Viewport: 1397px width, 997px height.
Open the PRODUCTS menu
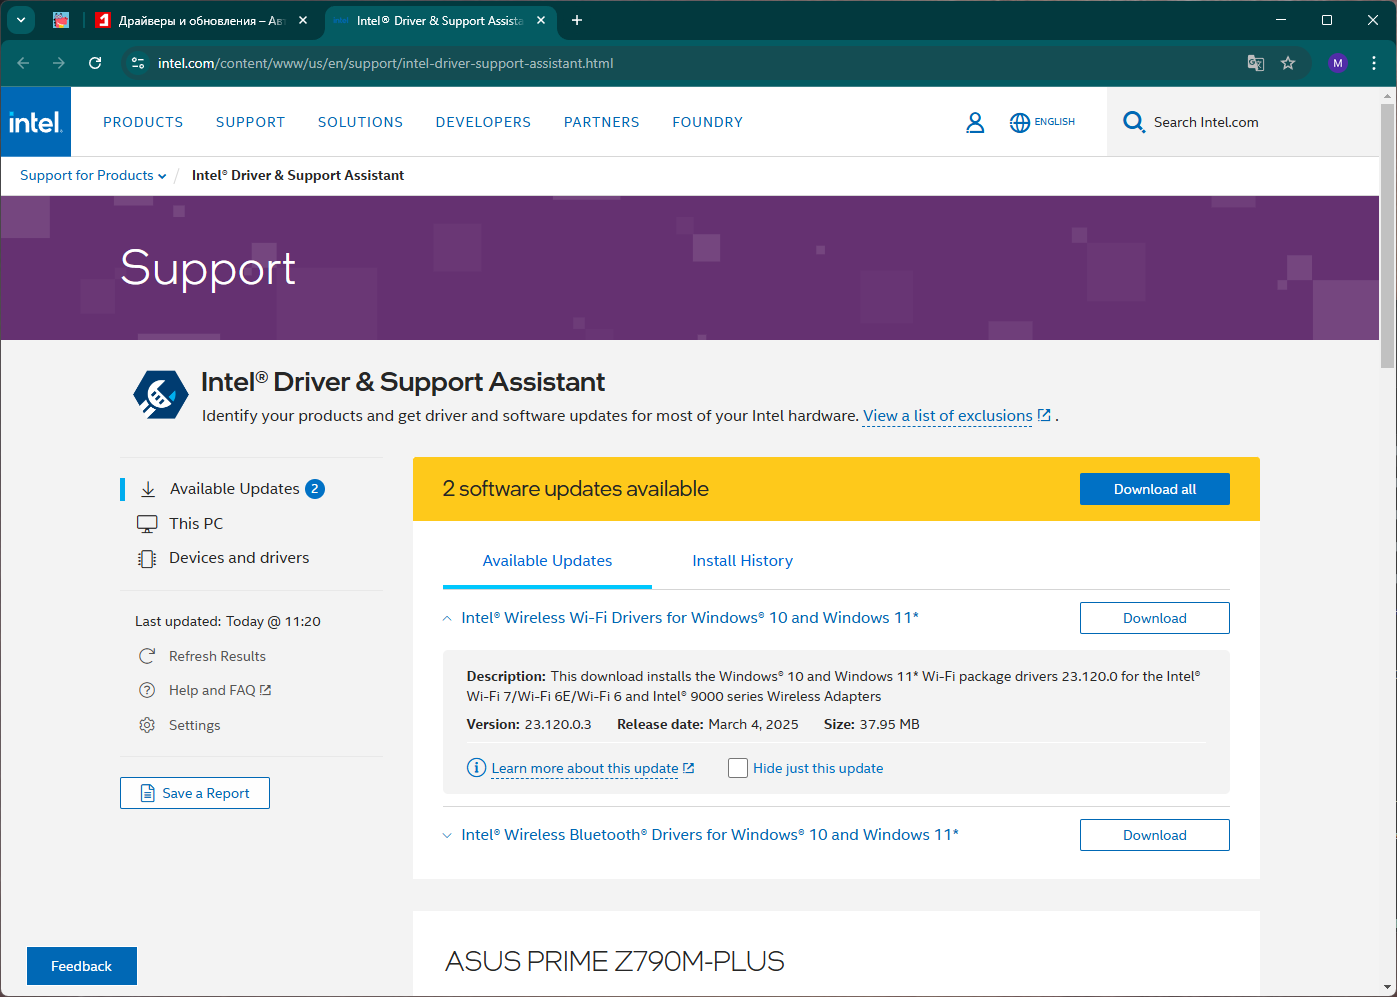143,122
